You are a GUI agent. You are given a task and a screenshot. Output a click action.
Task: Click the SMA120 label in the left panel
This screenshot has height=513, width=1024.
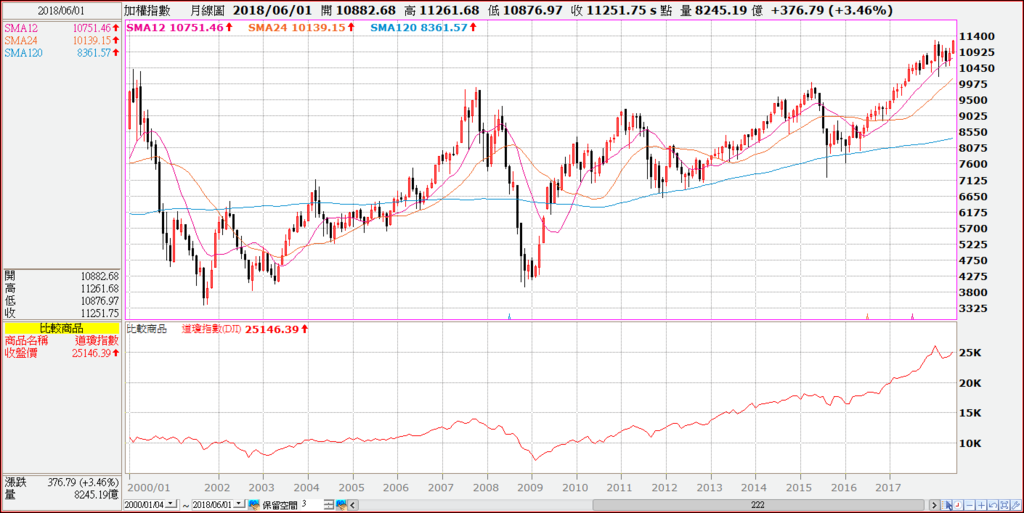click(23, 53)
